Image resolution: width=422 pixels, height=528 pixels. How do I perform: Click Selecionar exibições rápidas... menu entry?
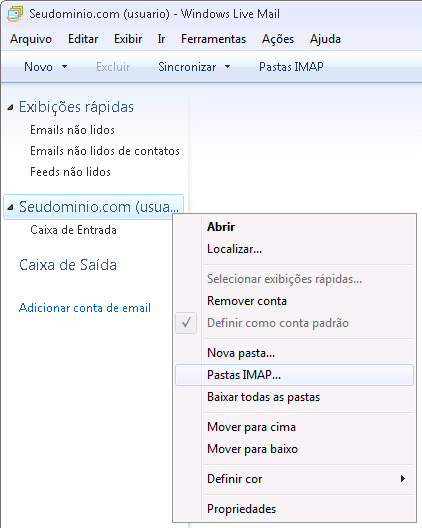(x=294, y=279)
